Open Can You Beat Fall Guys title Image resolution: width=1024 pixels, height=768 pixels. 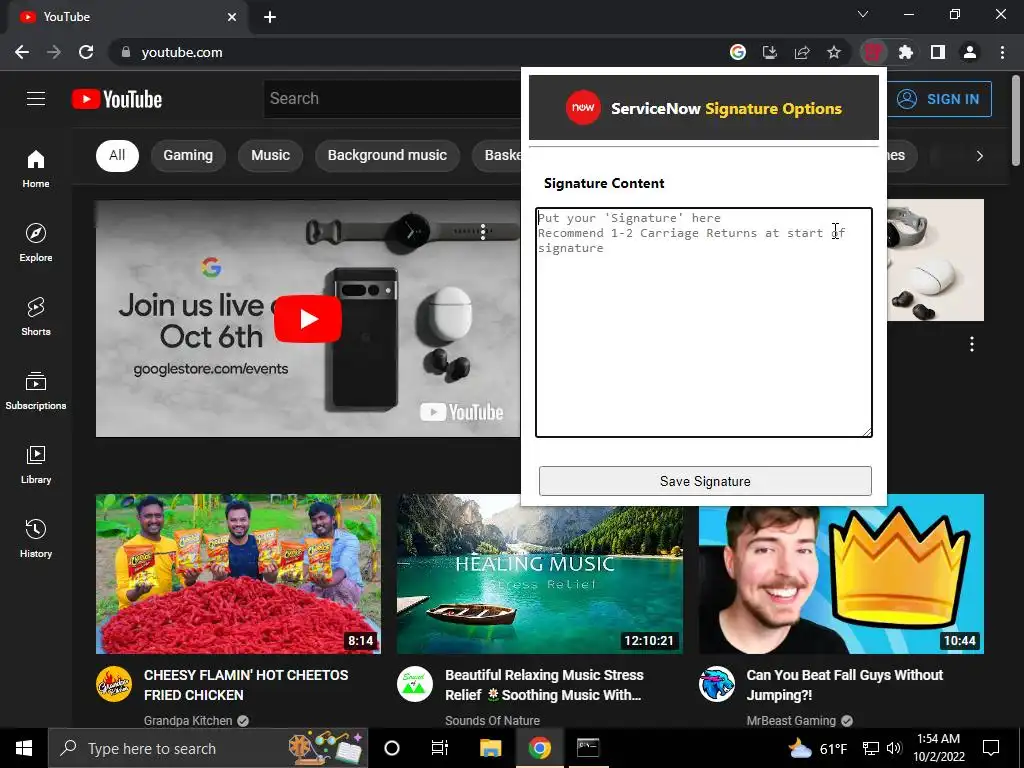click(x=844, y=685)
